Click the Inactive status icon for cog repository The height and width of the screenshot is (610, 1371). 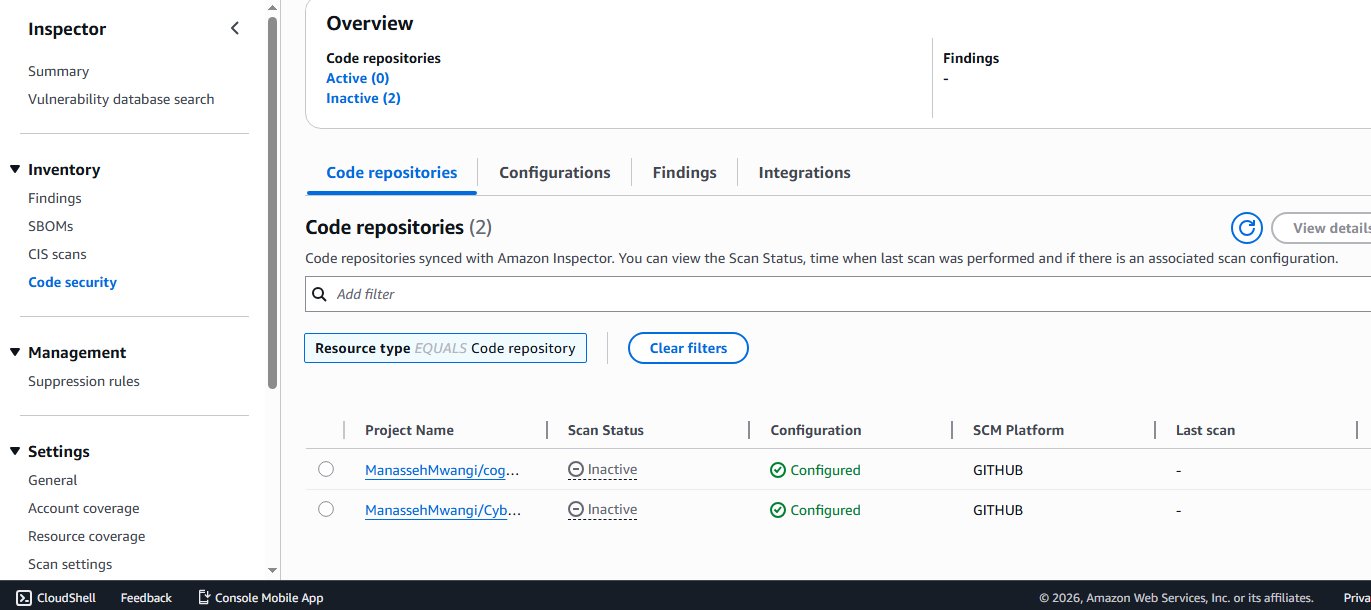pos(576,470)
